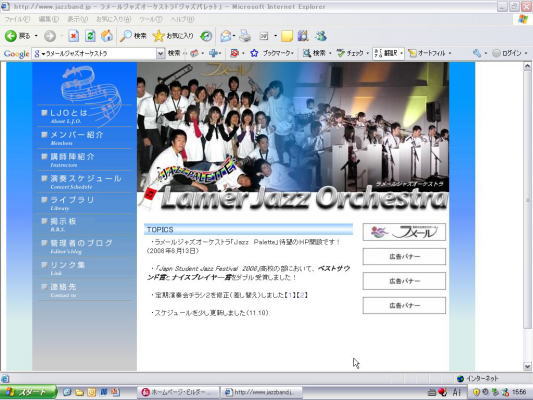Click the Google toolbar Login button
Image resolution: width=533 pixels, height=400 pixels.
[x=506, y=53]
